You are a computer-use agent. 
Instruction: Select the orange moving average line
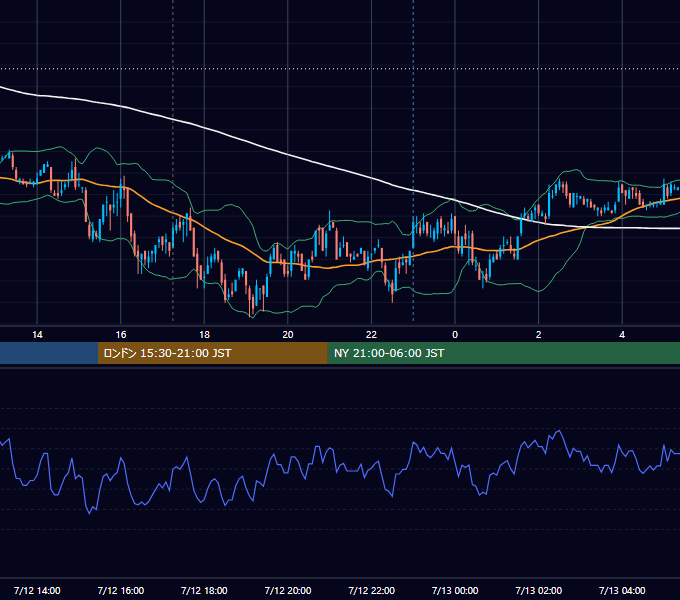226,240
